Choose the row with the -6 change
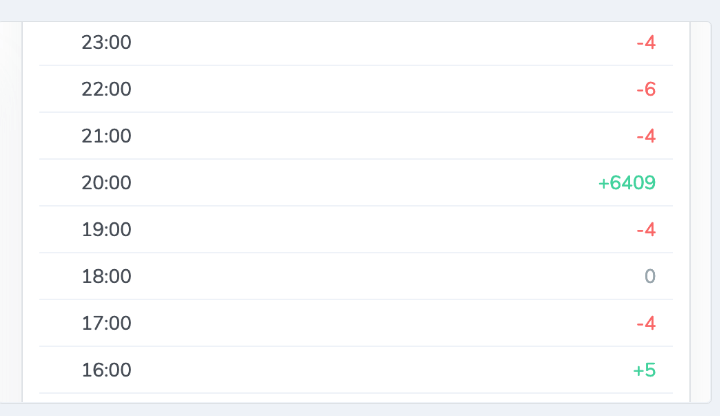This screenshot has height=416, width=720. point(356,89)
